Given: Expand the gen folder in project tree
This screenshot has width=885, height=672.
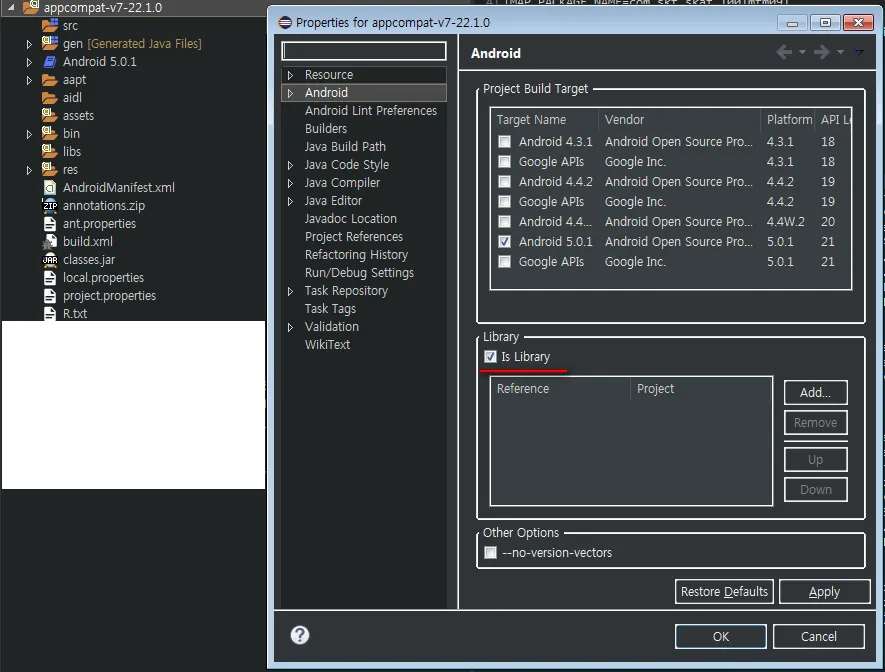Looking at the screenshot, I should tap(29, 44).
